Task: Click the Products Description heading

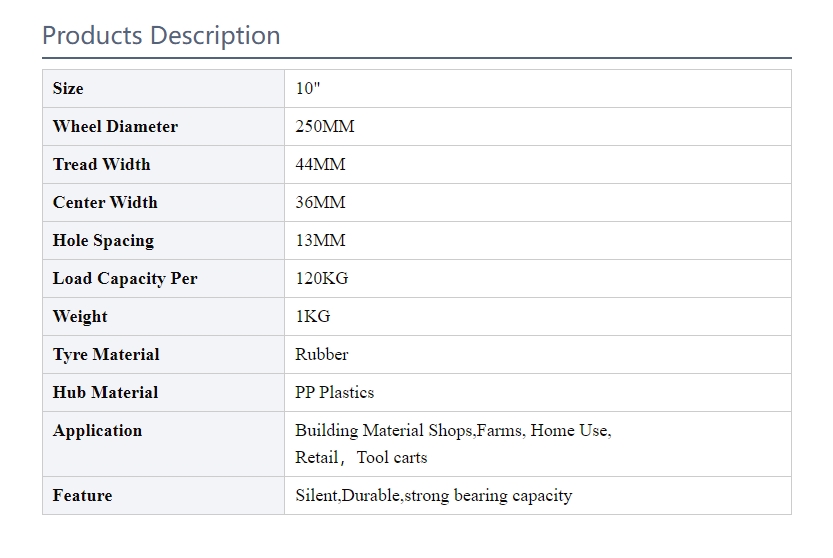Action: (x=161, y=36)
